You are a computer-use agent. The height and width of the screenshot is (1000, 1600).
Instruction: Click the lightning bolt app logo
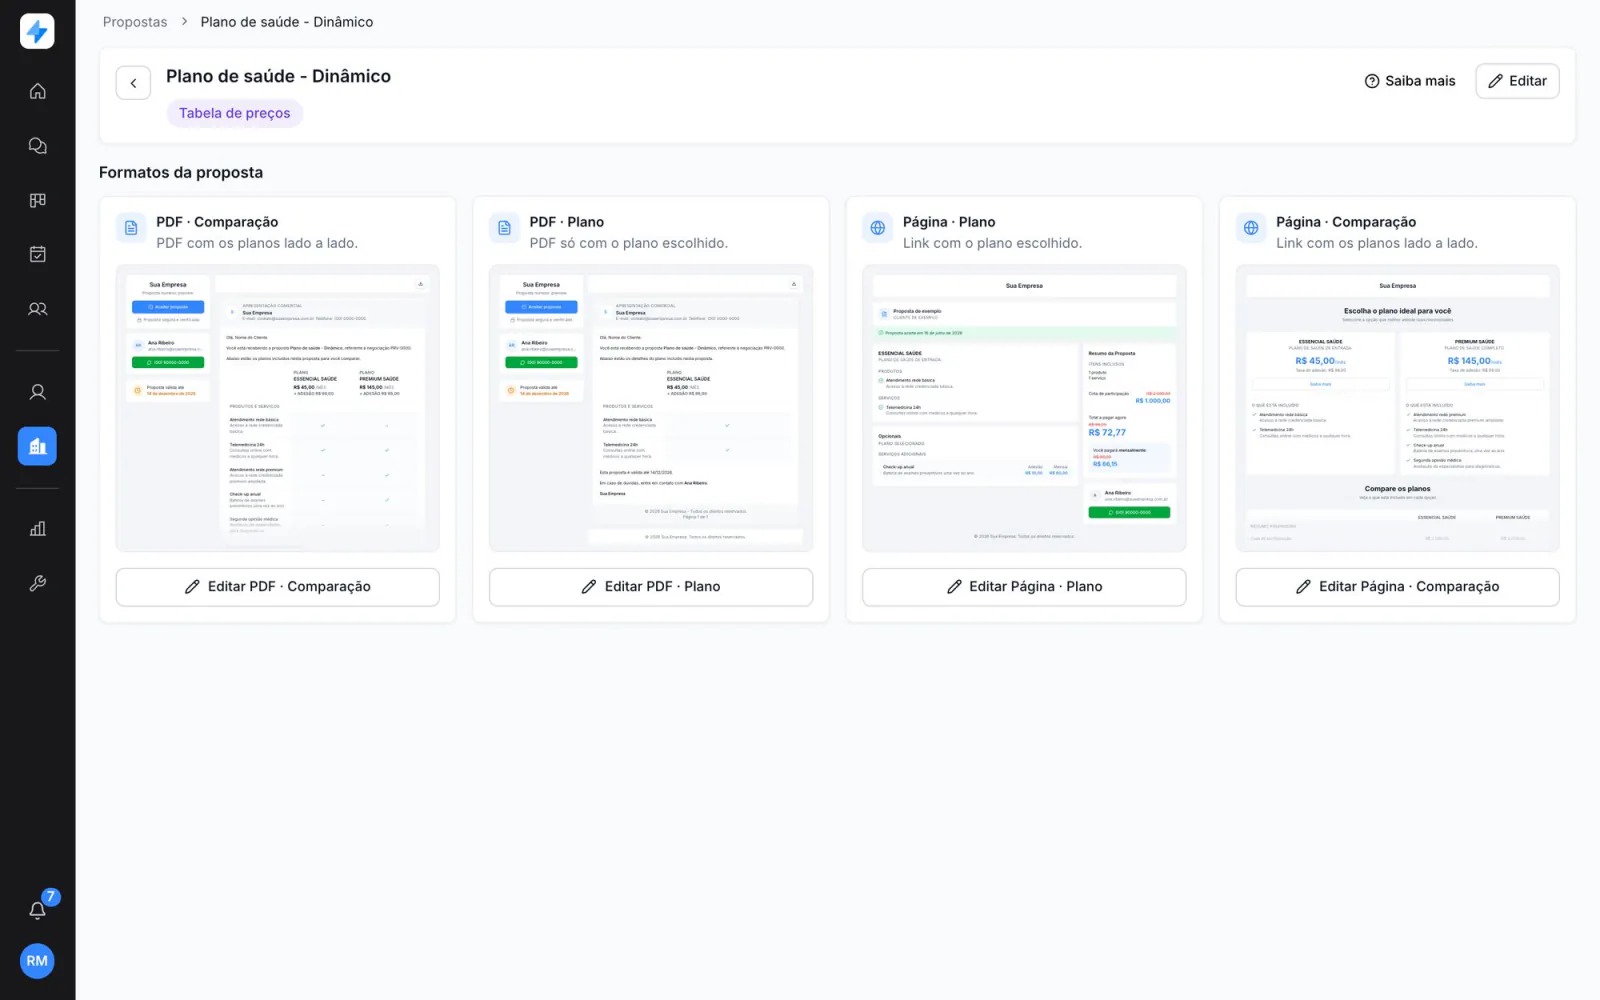(37, 31)
